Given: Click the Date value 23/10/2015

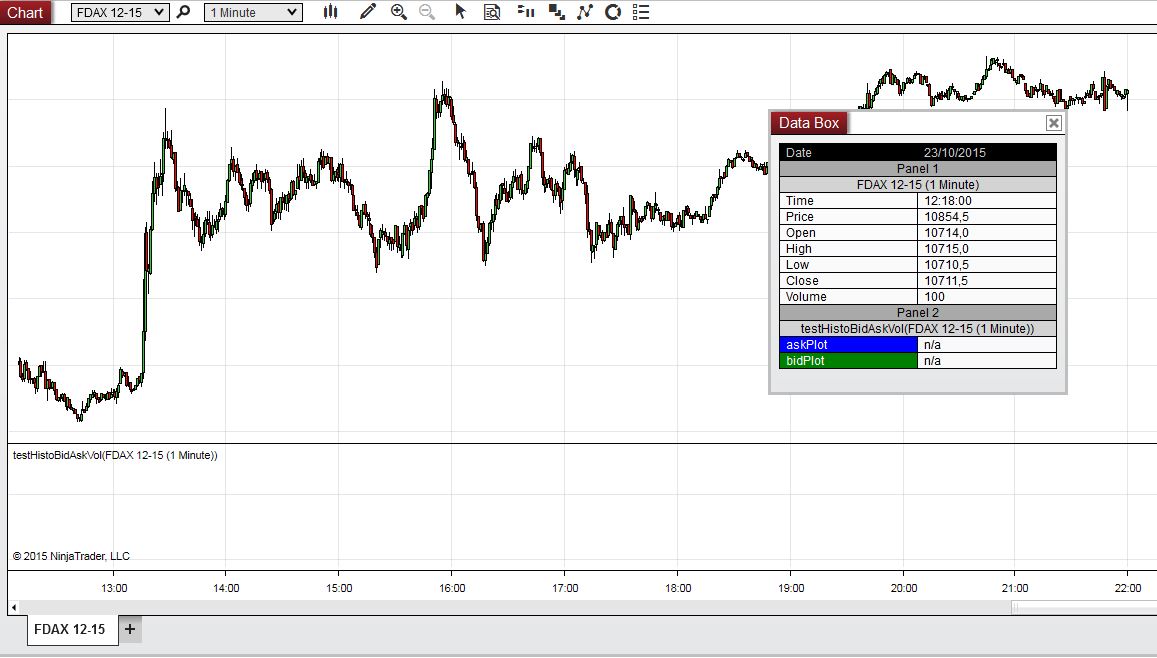Looking at the screenshot, I should tap(955, 153).
